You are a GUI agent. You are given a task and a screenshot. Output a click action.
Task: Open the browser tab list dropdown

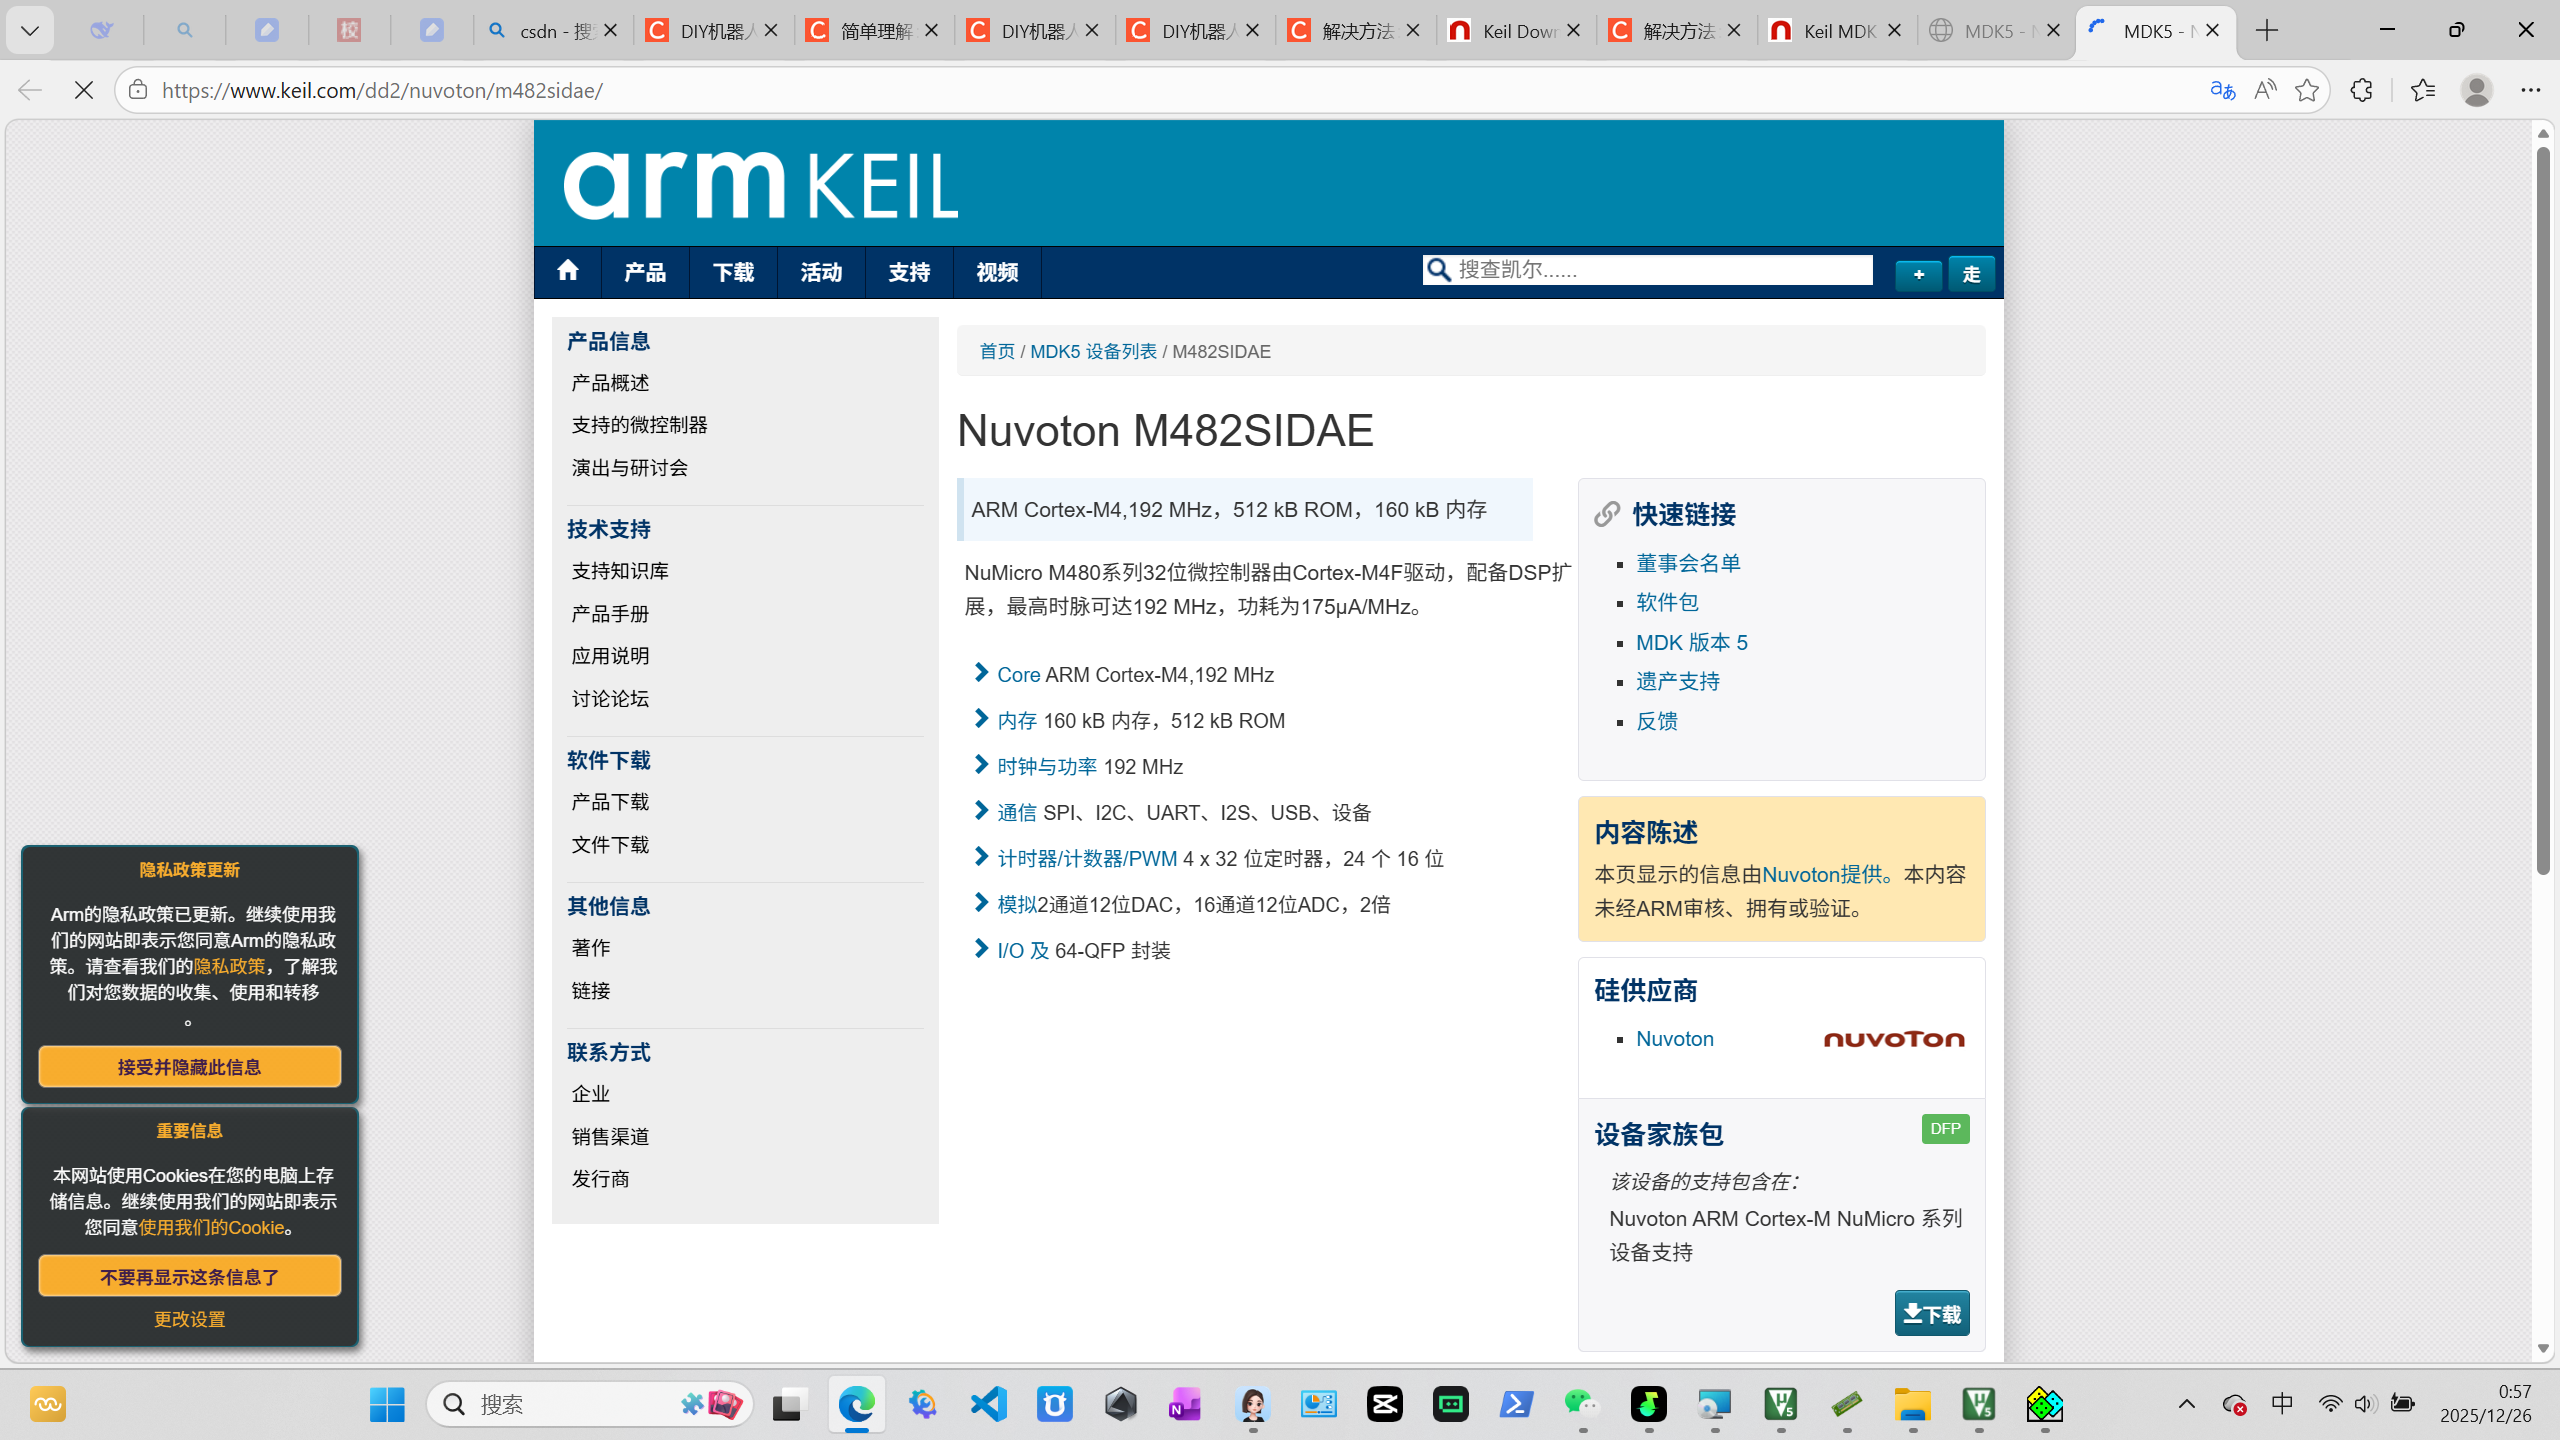point(30,31)
